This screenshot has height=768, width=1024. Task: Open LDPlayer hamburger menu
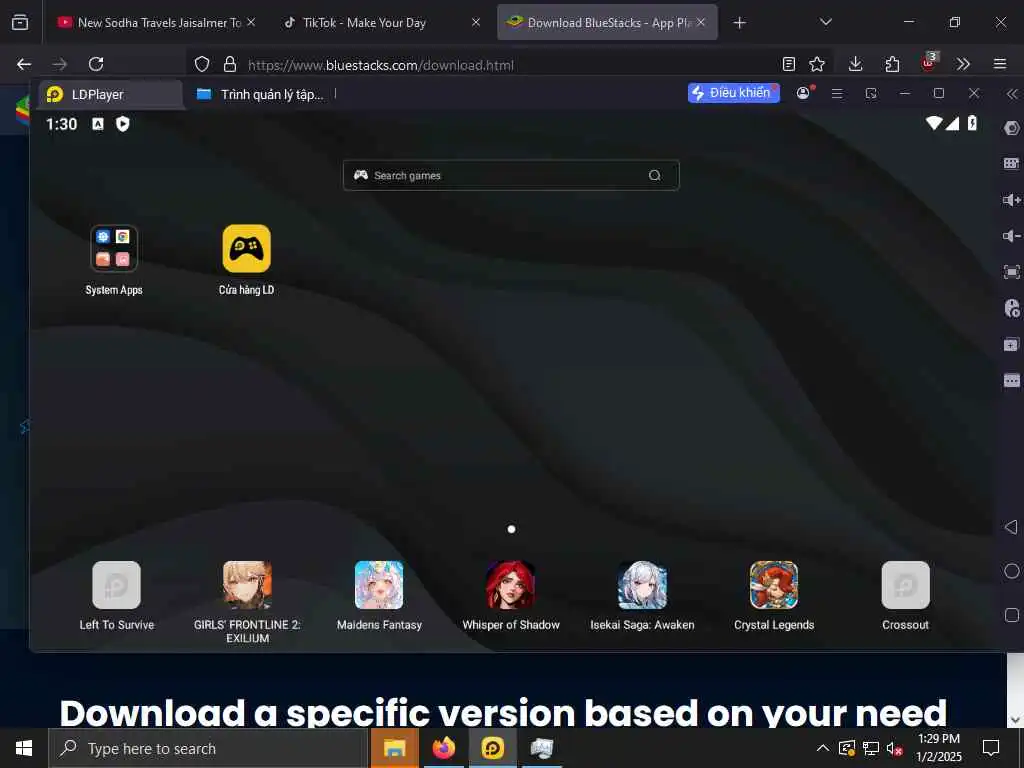coord(837,93)
